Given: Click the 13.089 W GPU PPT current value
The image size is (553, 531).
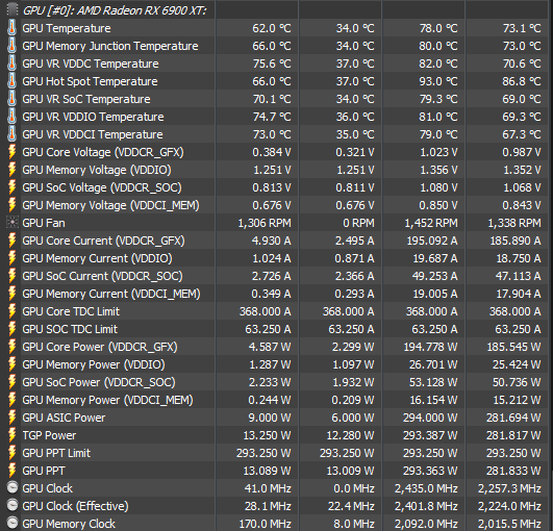Looking at the screenshot, I should [267, 471].
